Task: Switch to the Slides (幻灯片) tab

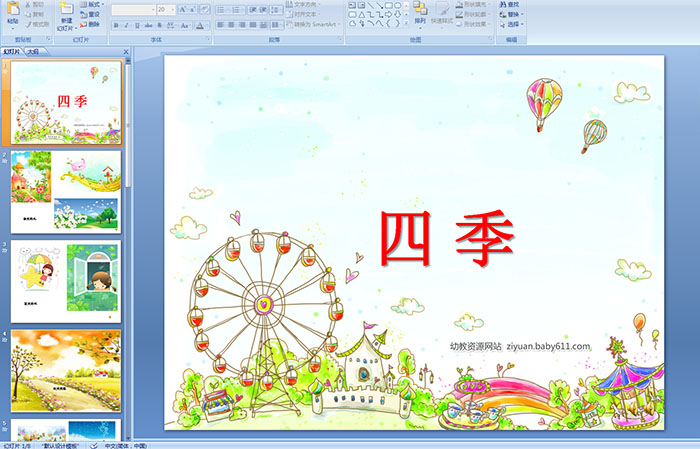Action: pyautogui.click(x=12, y=51)
